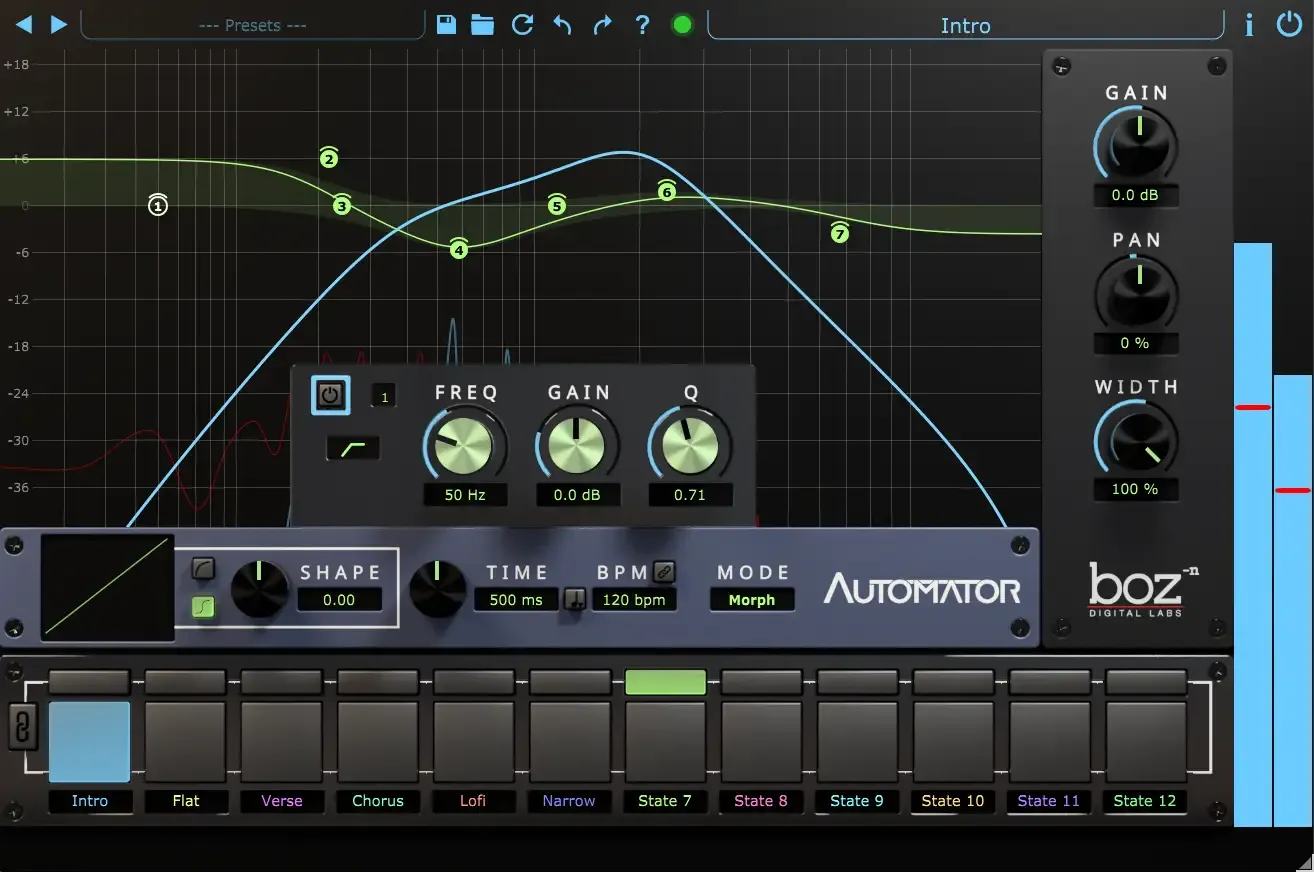Trigger the Verse state pad

point(282,741)
